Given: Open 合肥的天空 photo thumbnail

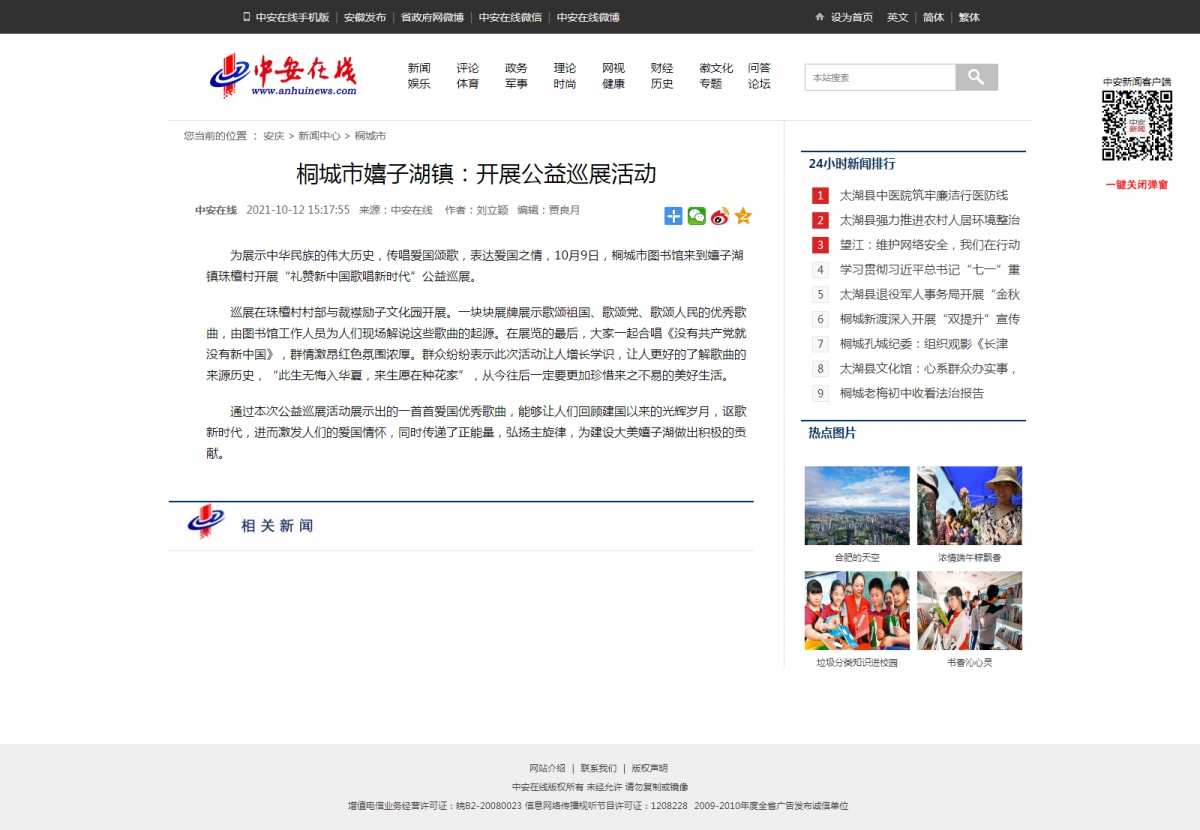Looking at the screenshot, I should tap(857, 505).
